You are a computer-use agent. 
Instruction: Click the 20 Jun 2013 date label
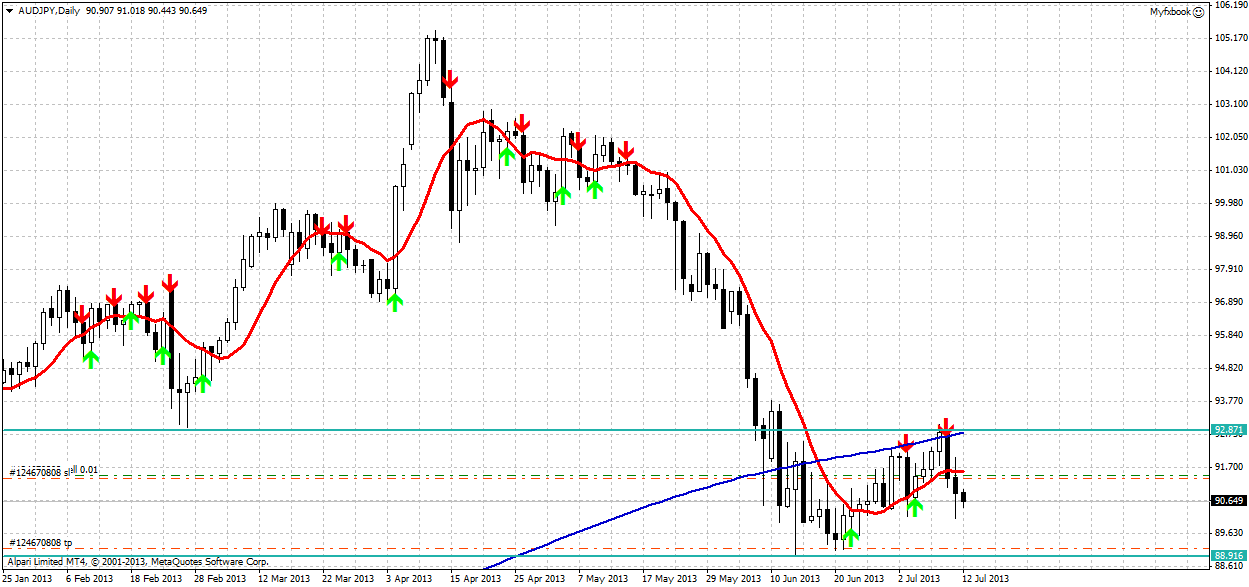click(x=858, y=579)
